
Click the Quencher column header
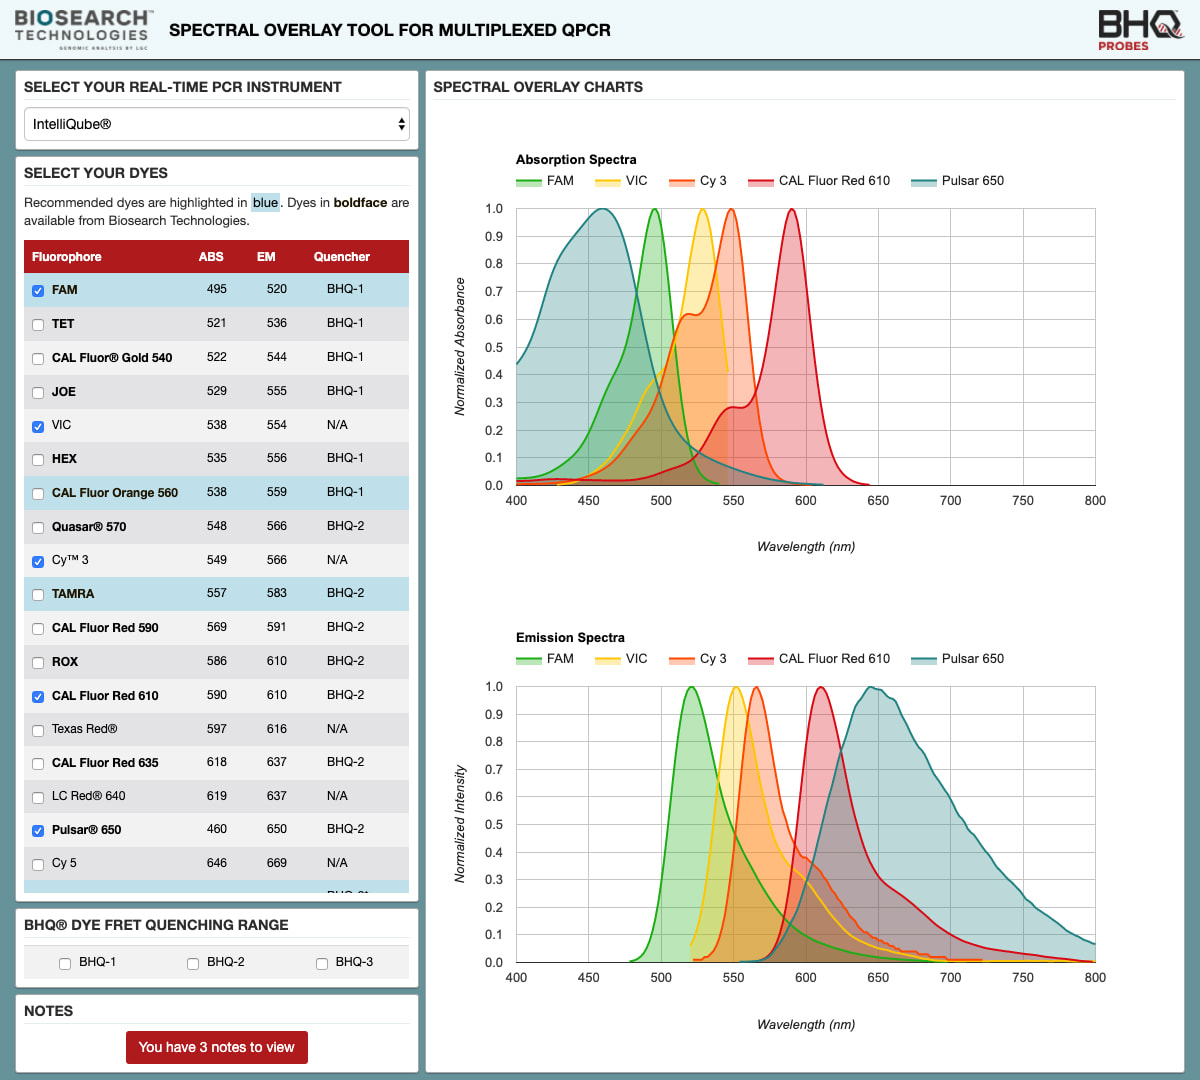click(342, 257)
